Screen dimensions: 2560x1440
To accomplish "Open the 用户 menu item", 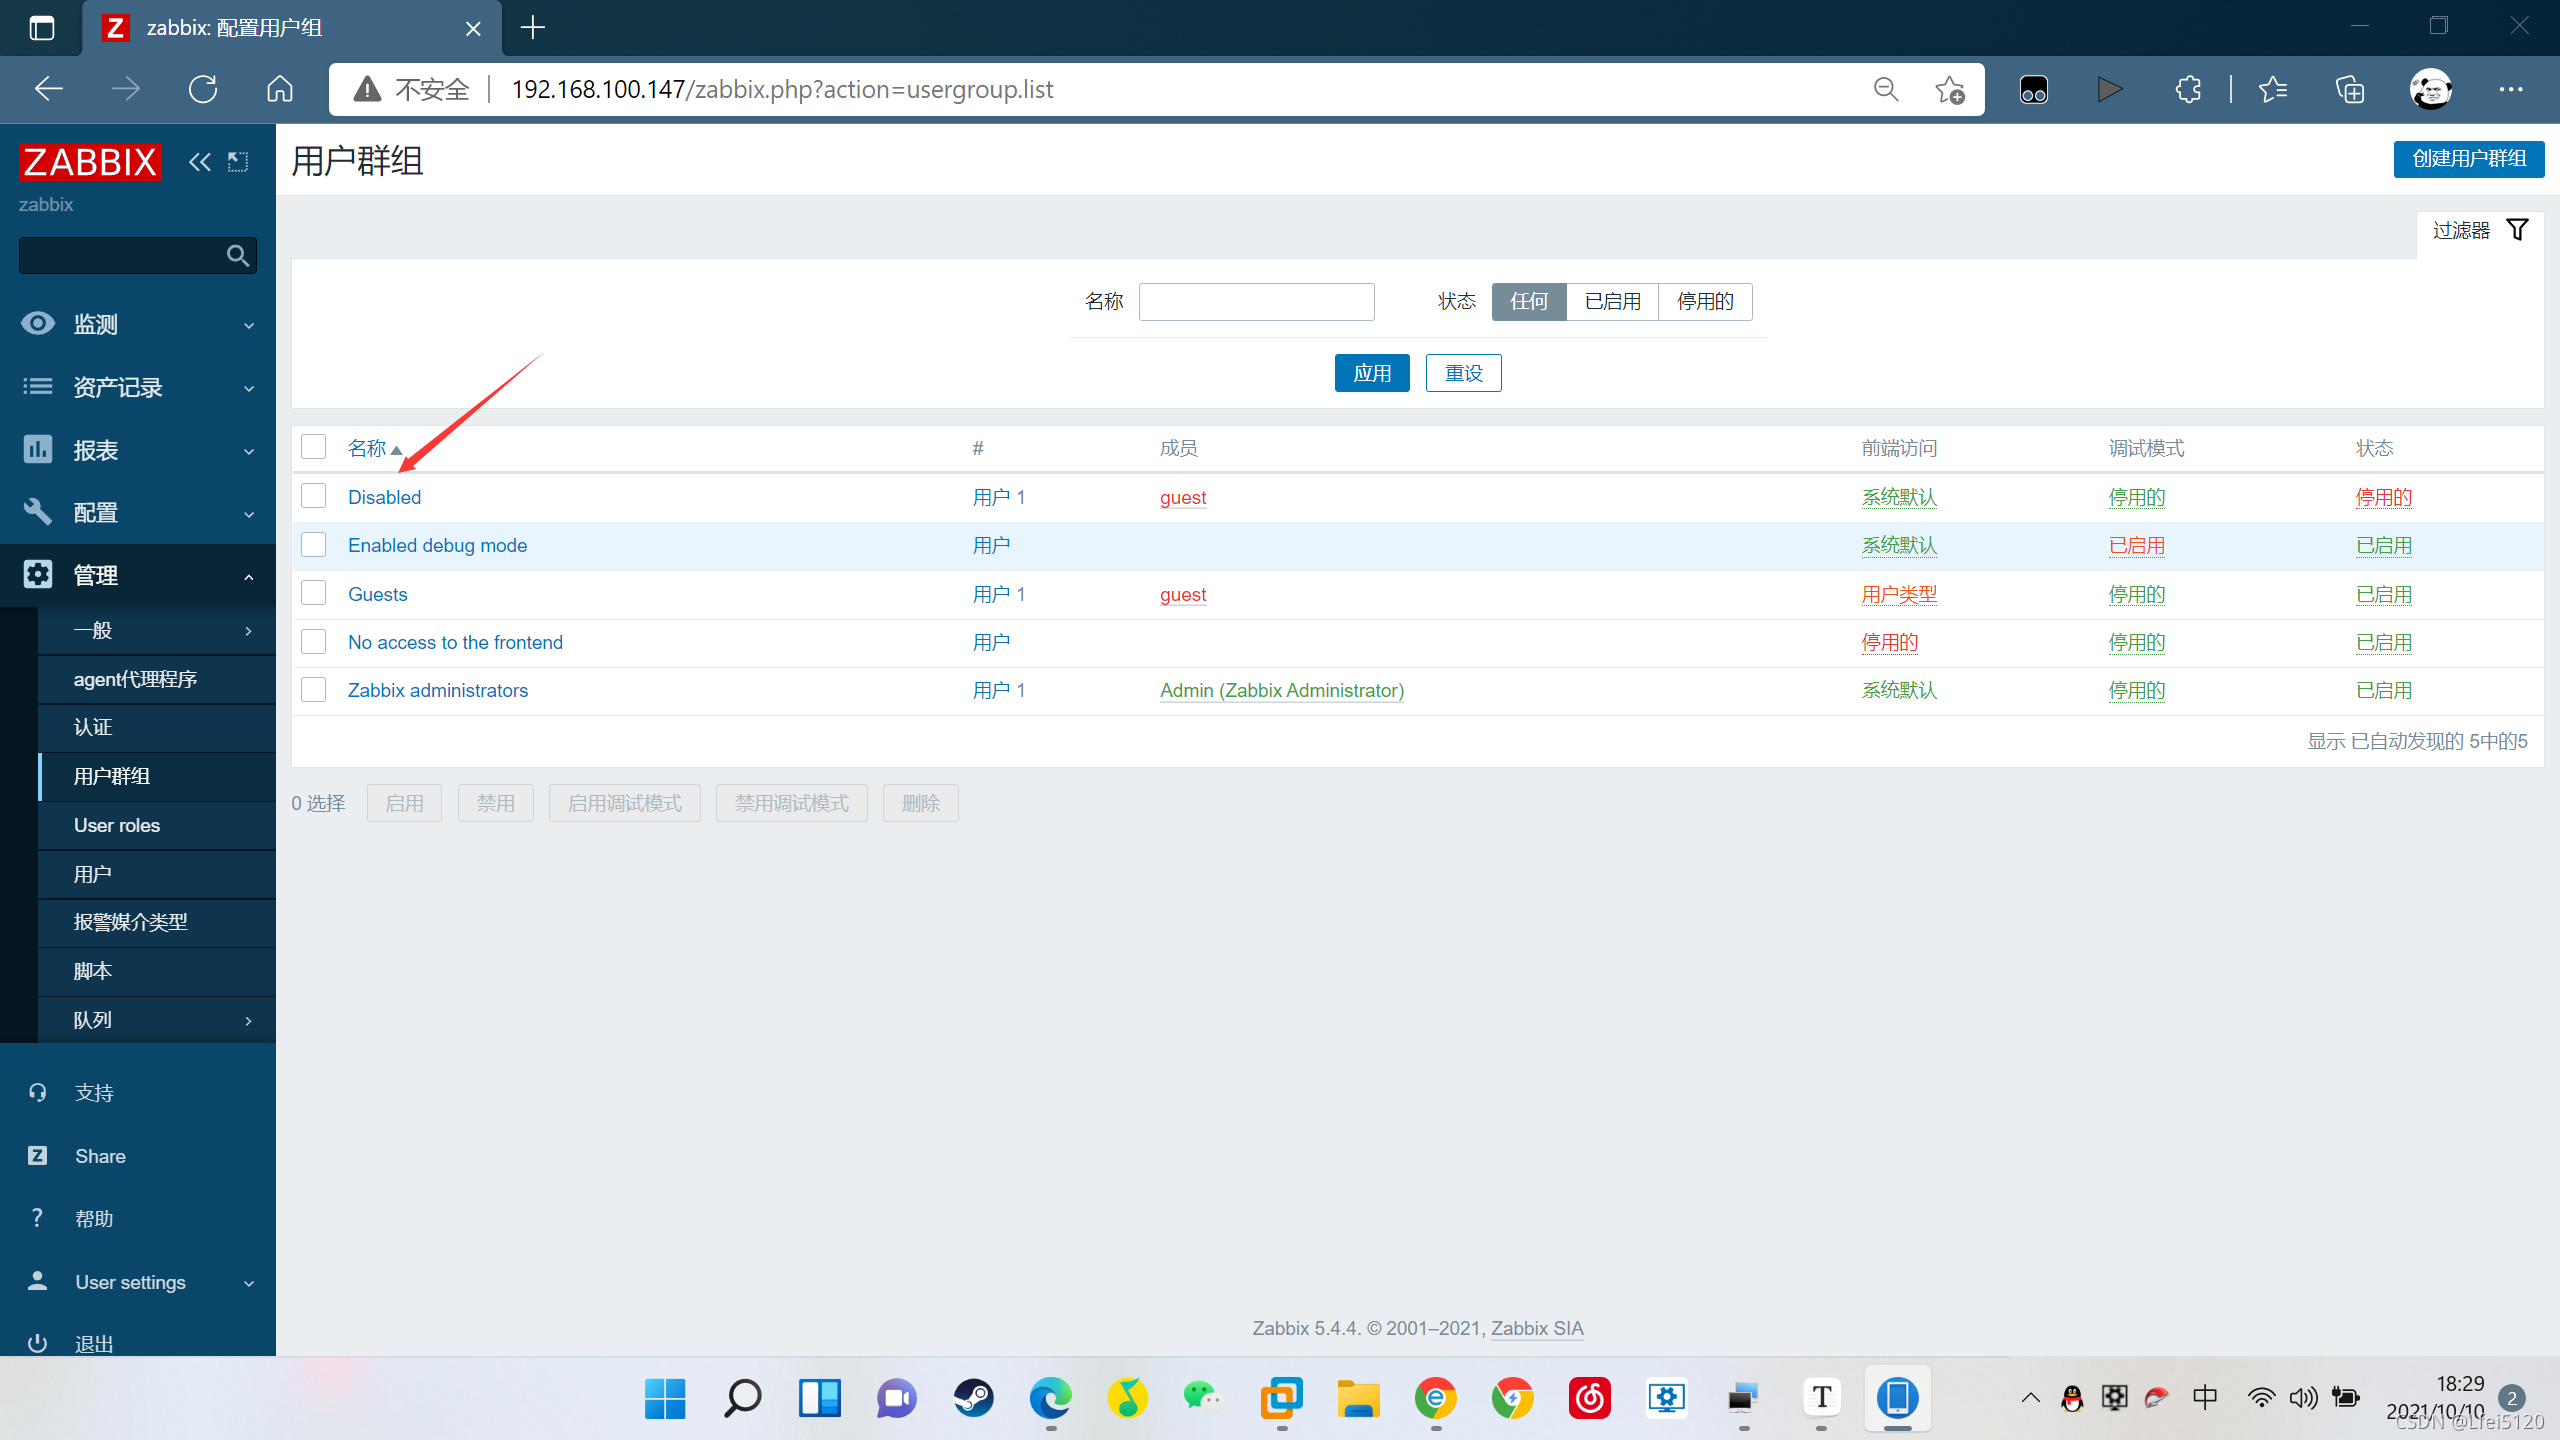I will (157, 874).
